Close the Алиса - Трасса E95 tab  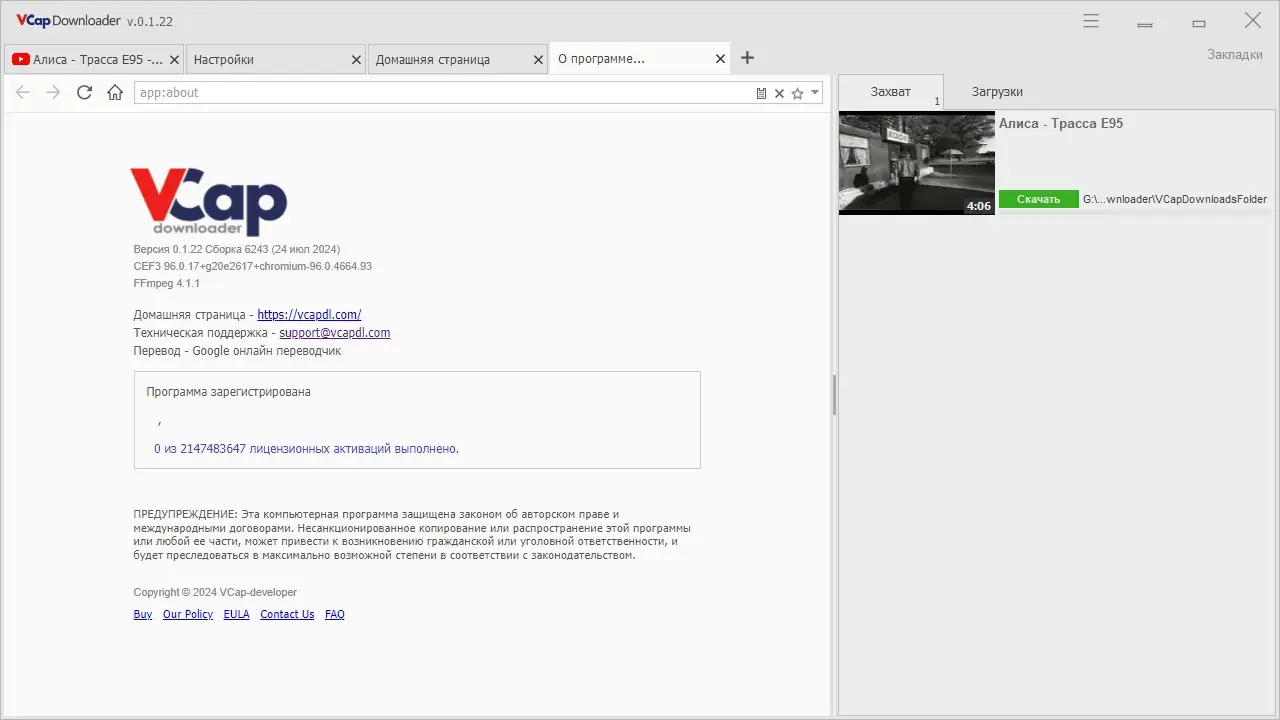coord(175,59)
